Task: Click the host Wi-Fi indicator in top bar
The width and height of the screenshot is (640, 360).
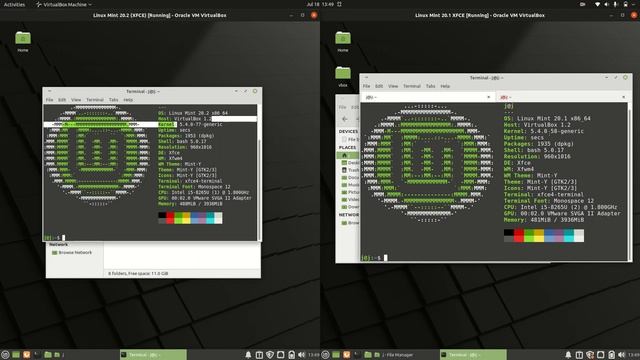Action: pos(598,4)
